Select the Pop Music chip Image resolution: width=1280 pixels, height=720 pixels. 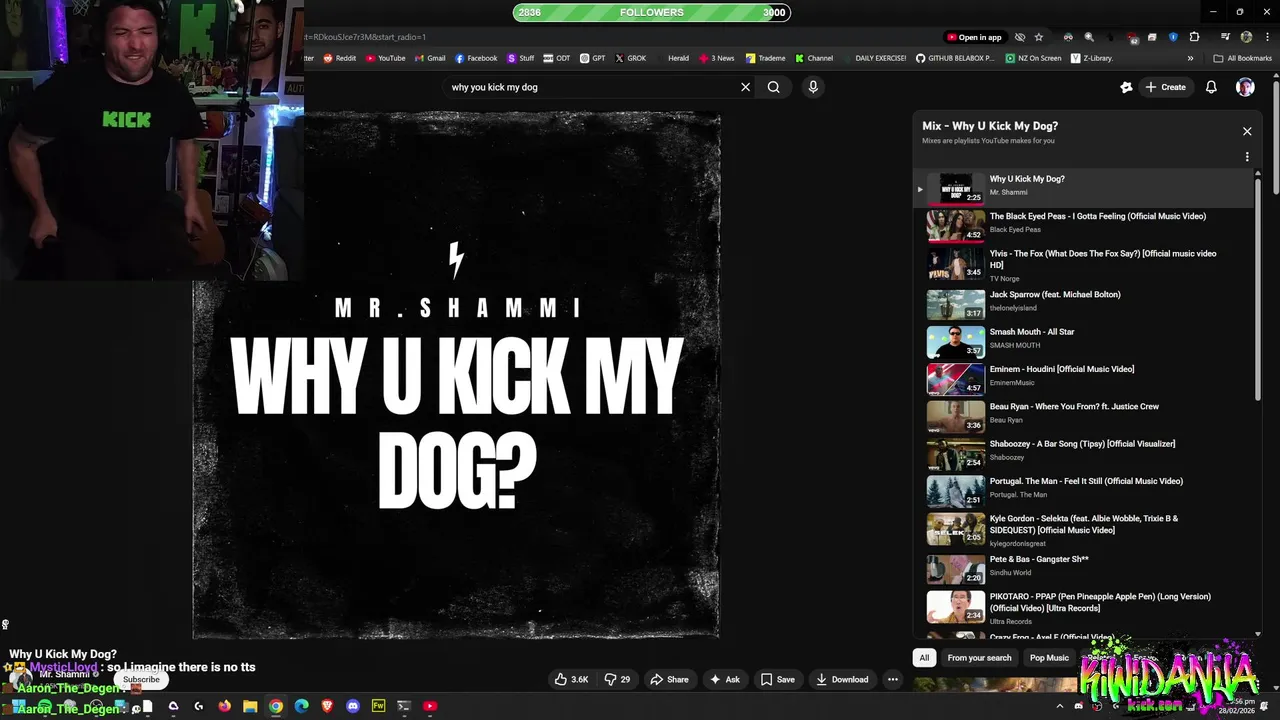click(1049, 657)
